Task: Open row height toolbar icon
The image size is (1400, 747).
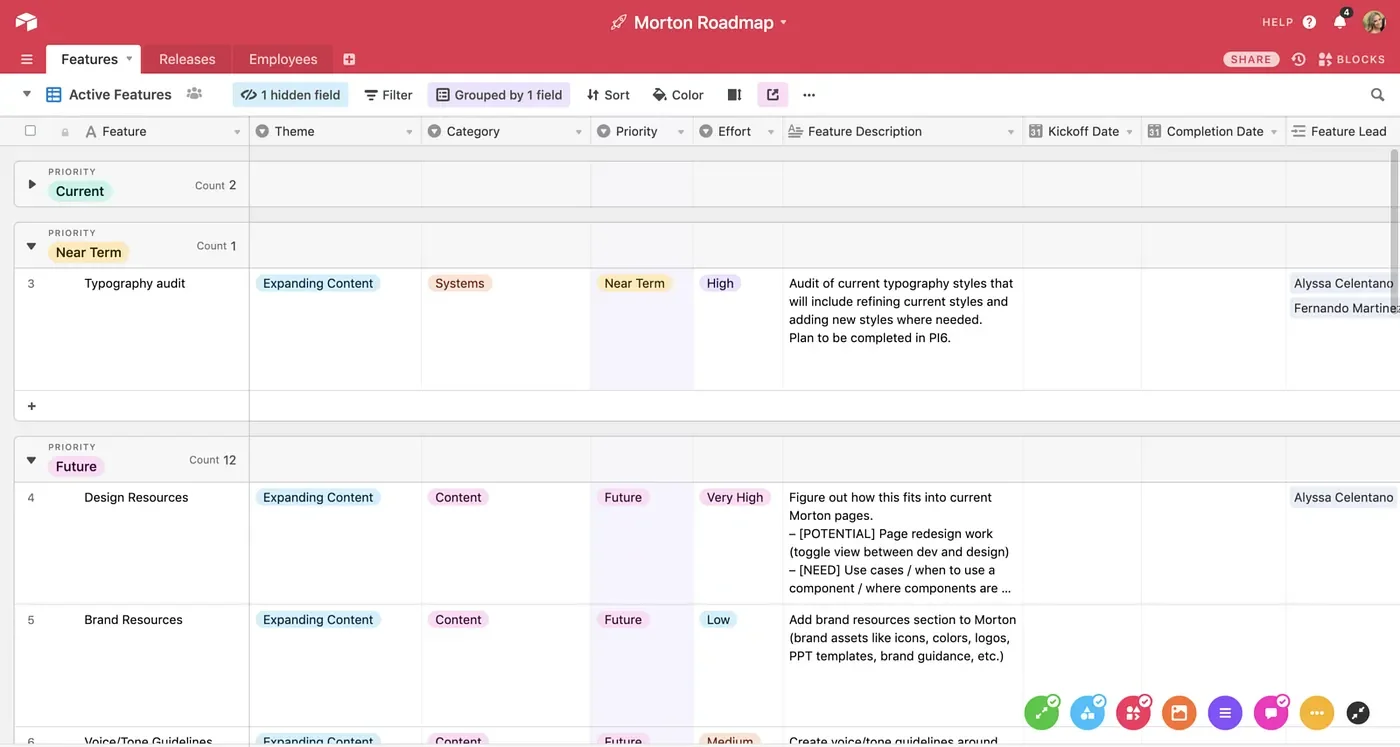Action: [x=734, y=95]
